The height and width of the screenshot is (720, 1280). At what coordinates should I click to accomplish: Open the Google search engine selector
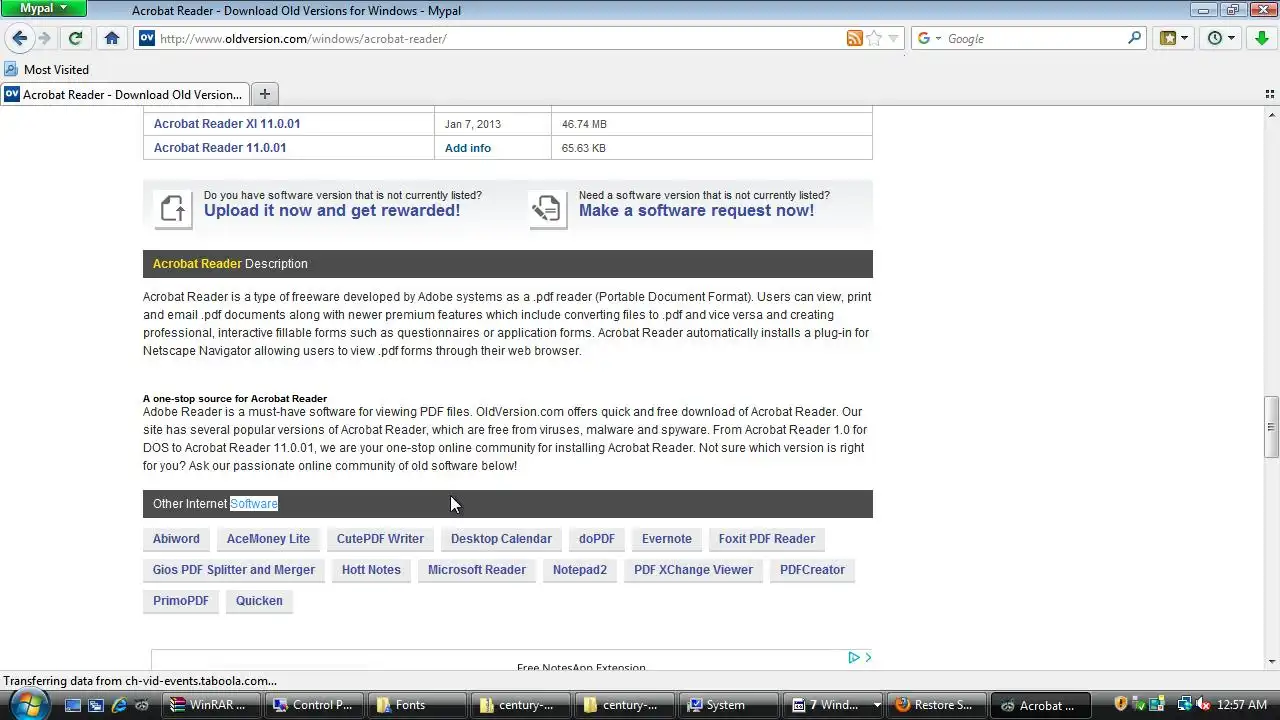coord(929,38)
